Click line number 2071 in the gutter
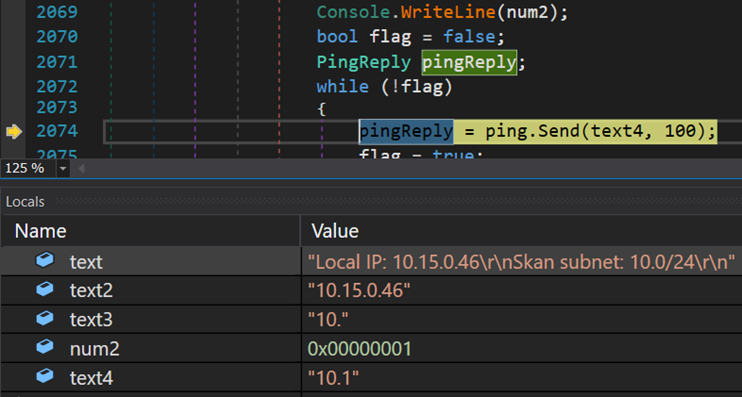This screenshot has width=742, height=397. pyautogui.click(x=57, y=62)
